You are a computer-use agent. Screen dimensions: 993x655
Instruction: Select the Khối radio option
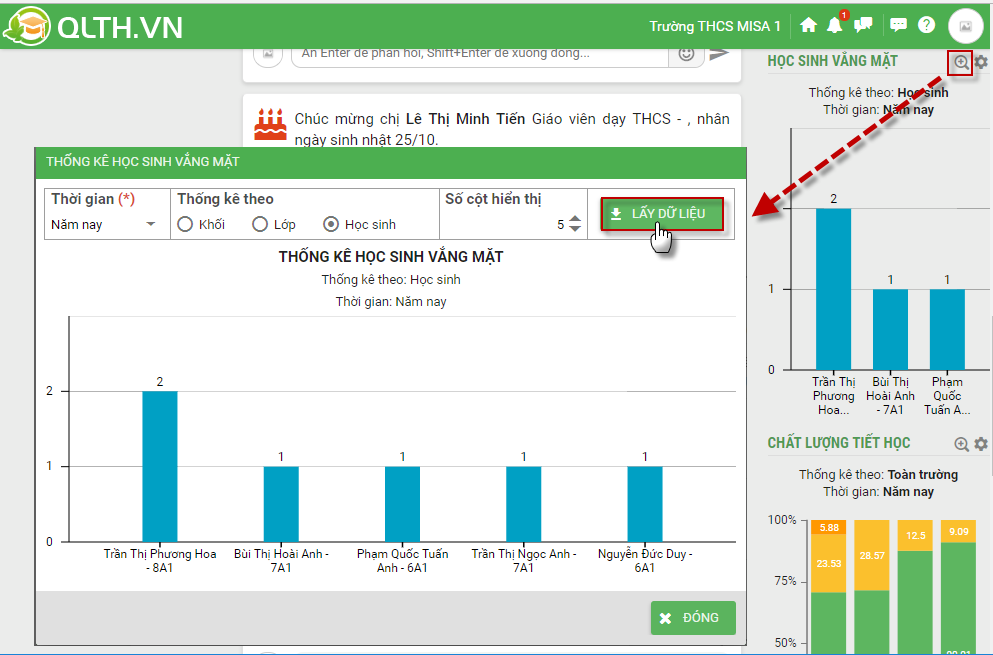(x=185, y=224)
